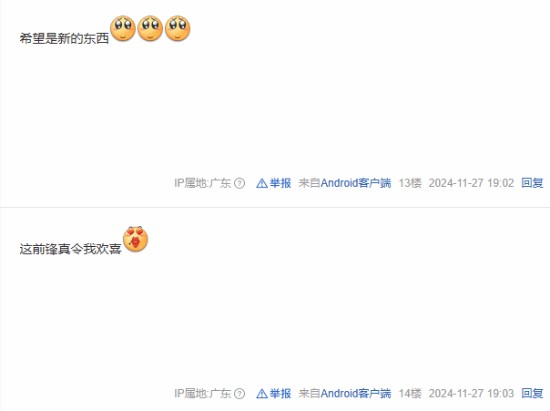Click the middle teary-eyed emoji in the 13楼 post

tap(150, 28)
